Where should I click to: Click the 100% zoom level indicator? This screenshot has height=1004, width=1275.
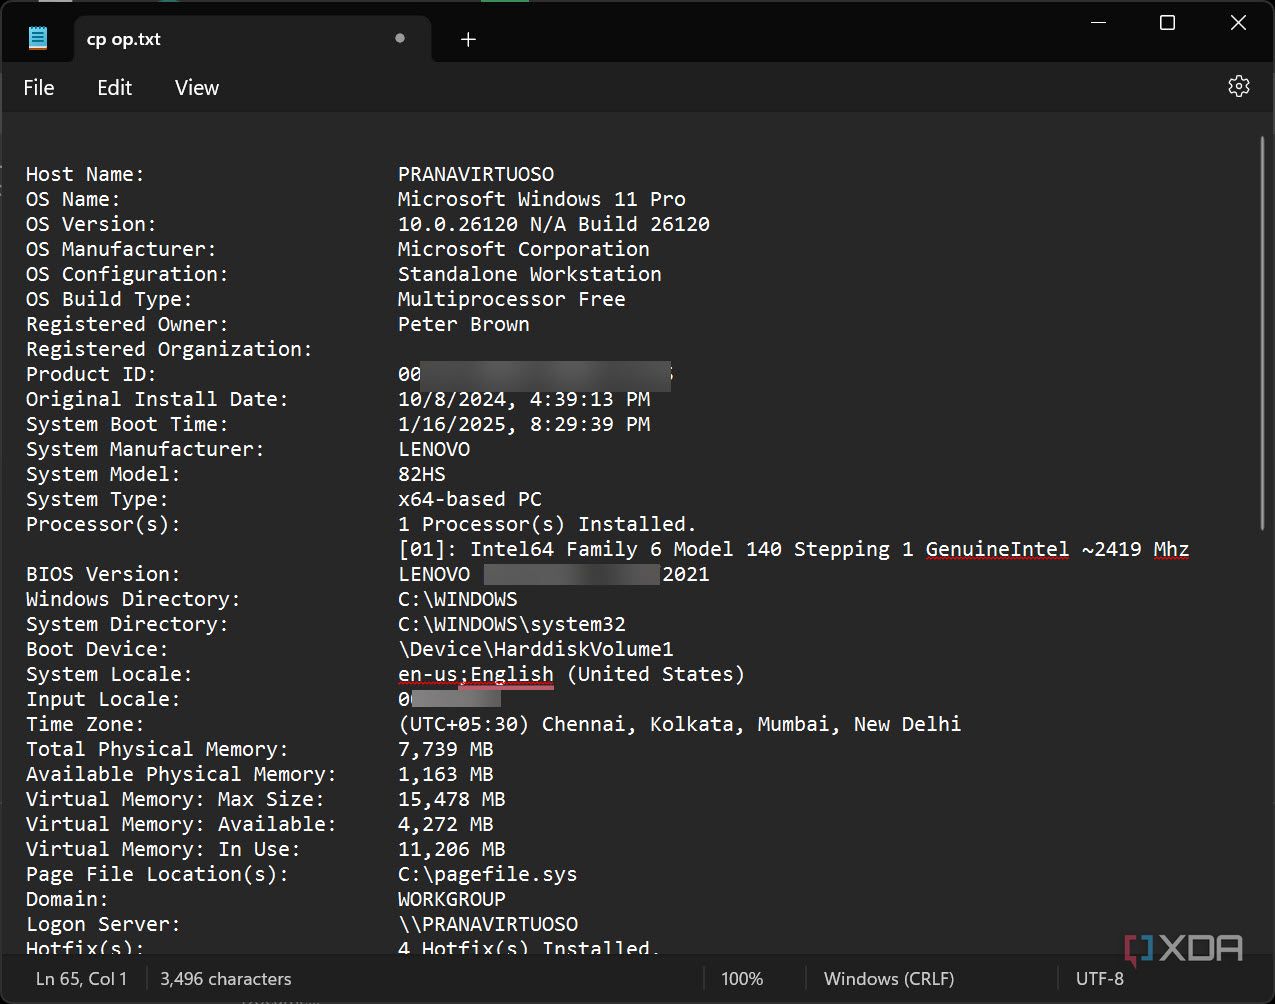pos(742,979)
